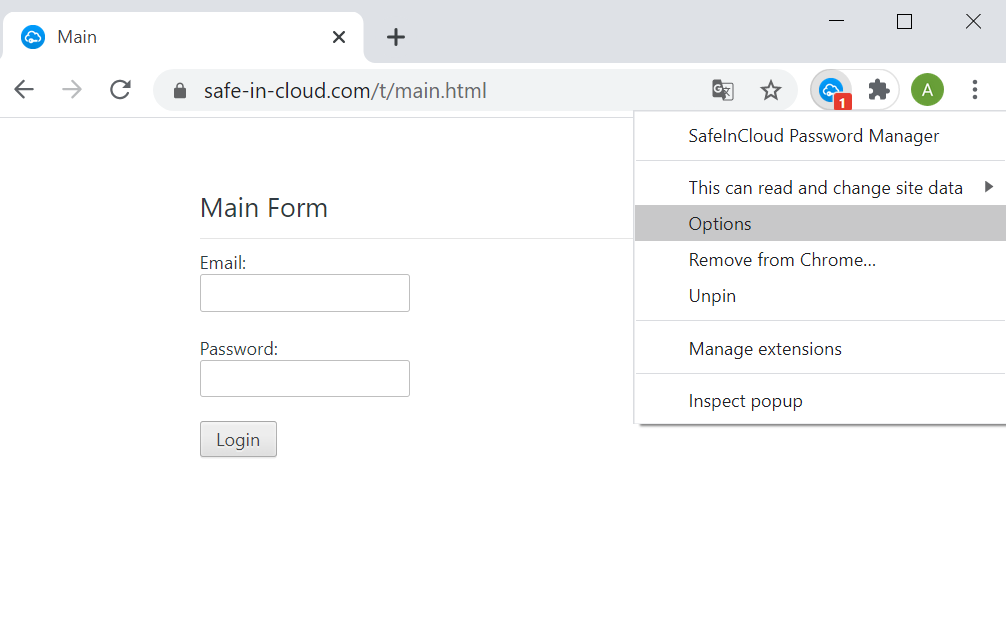Bookmark this page with the star icon
The image size is (1006, 634).
pos(770,91)
